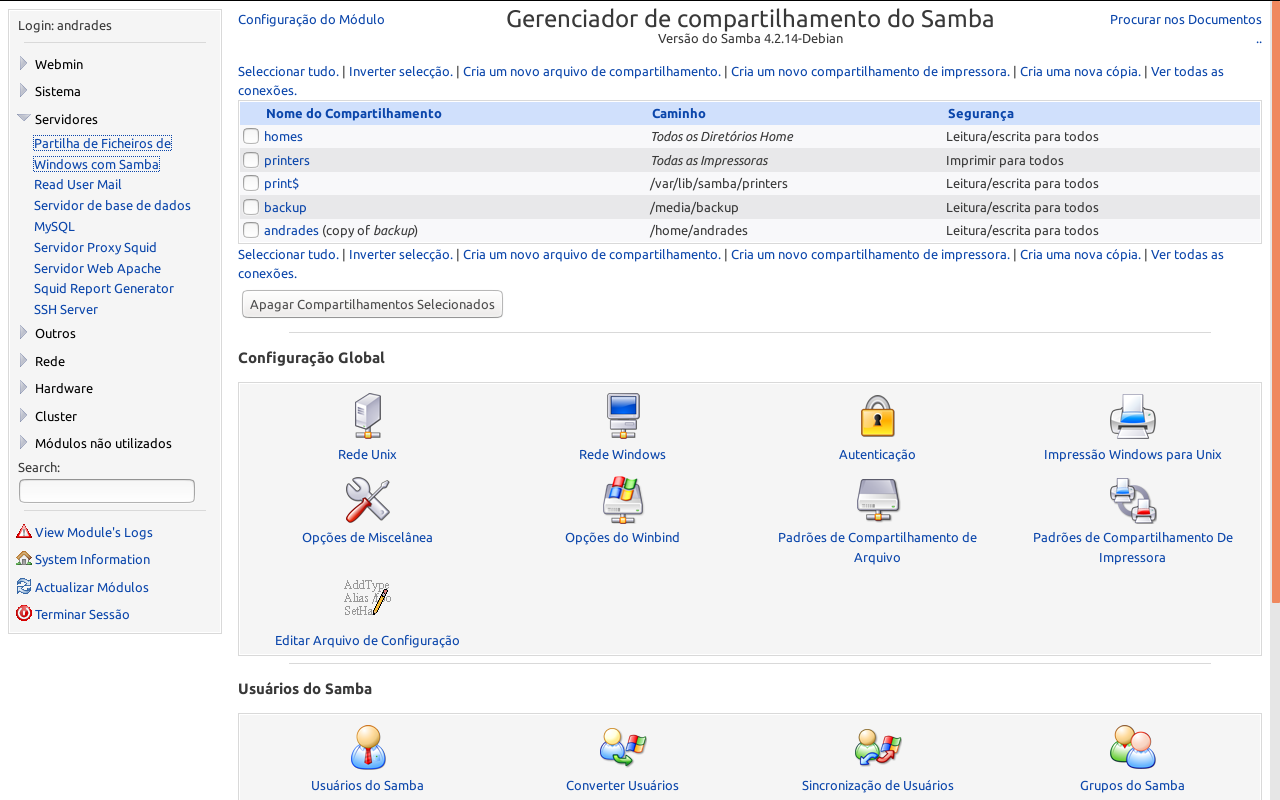Click the path /home/andrades

tap(699, 230)
